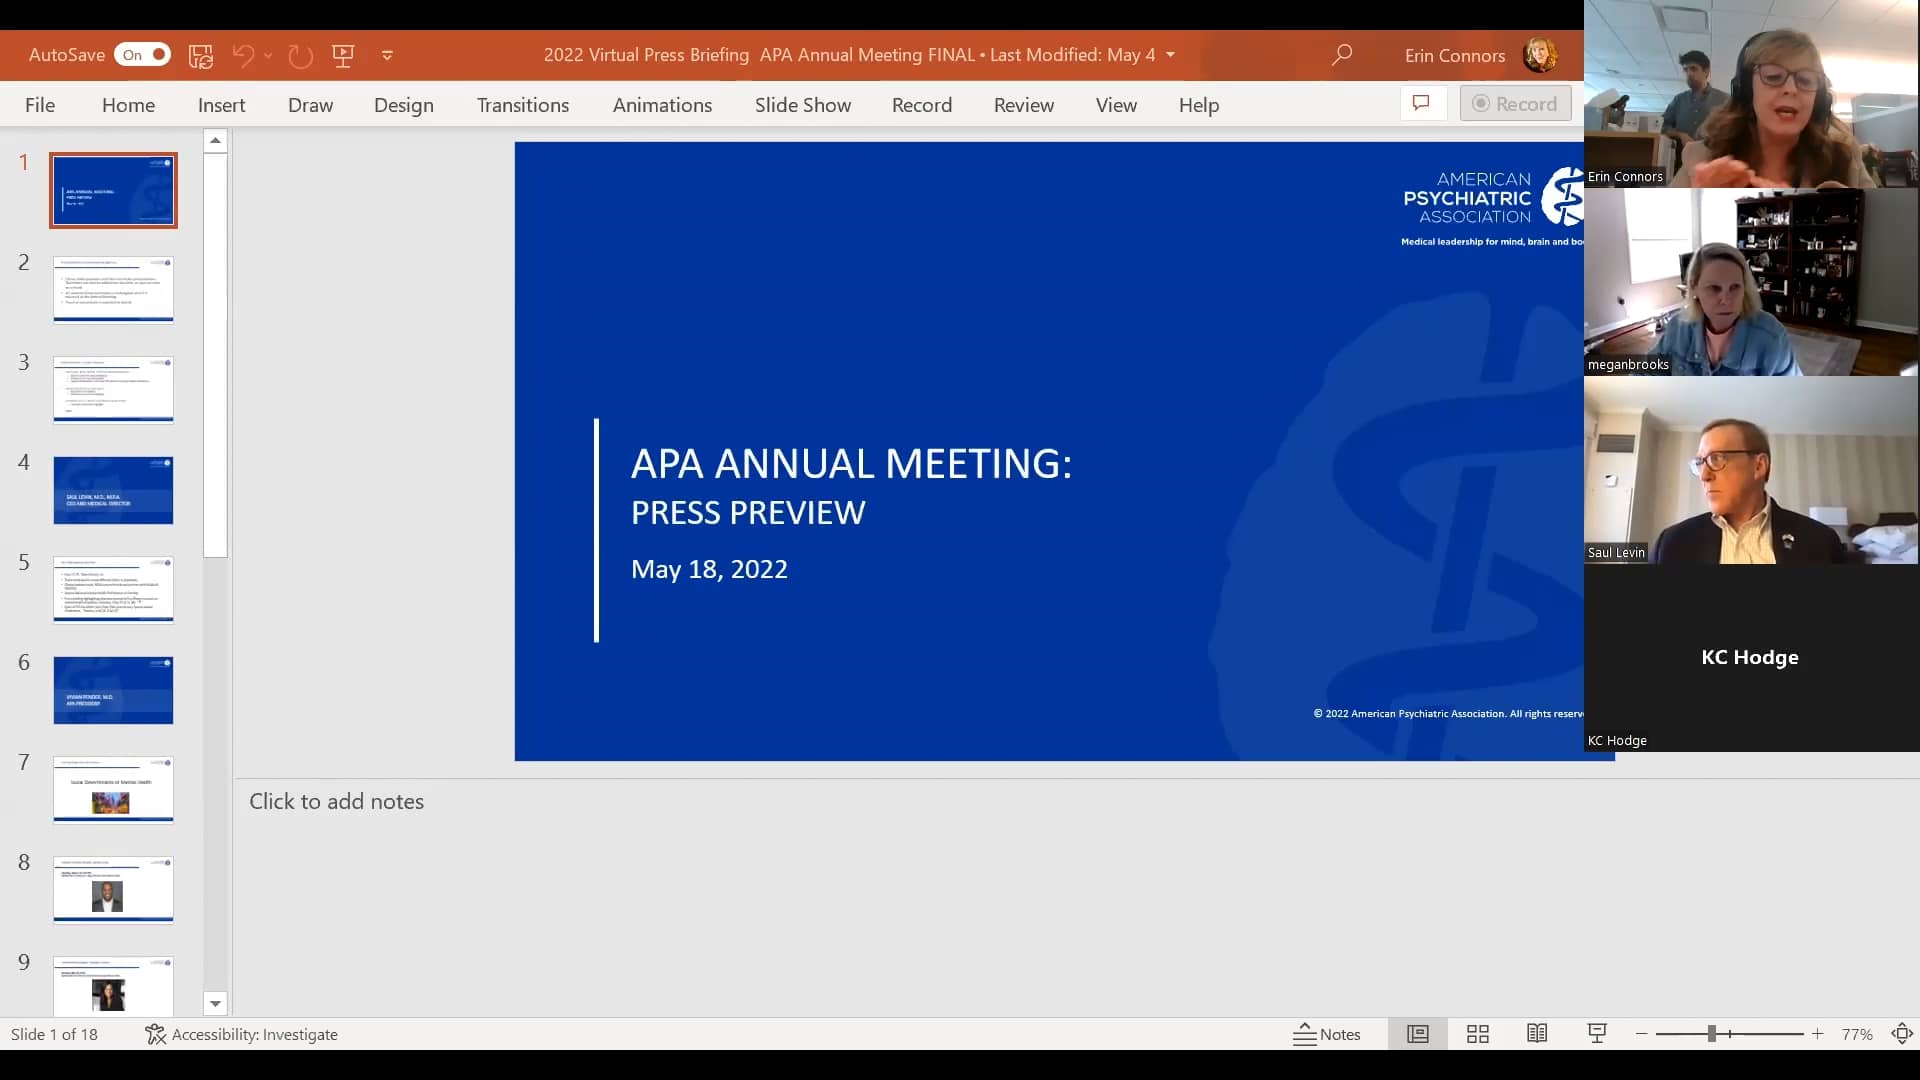Click meganbrooks video tile
Screen dimensions: 1920x1080
[1751, 282]
